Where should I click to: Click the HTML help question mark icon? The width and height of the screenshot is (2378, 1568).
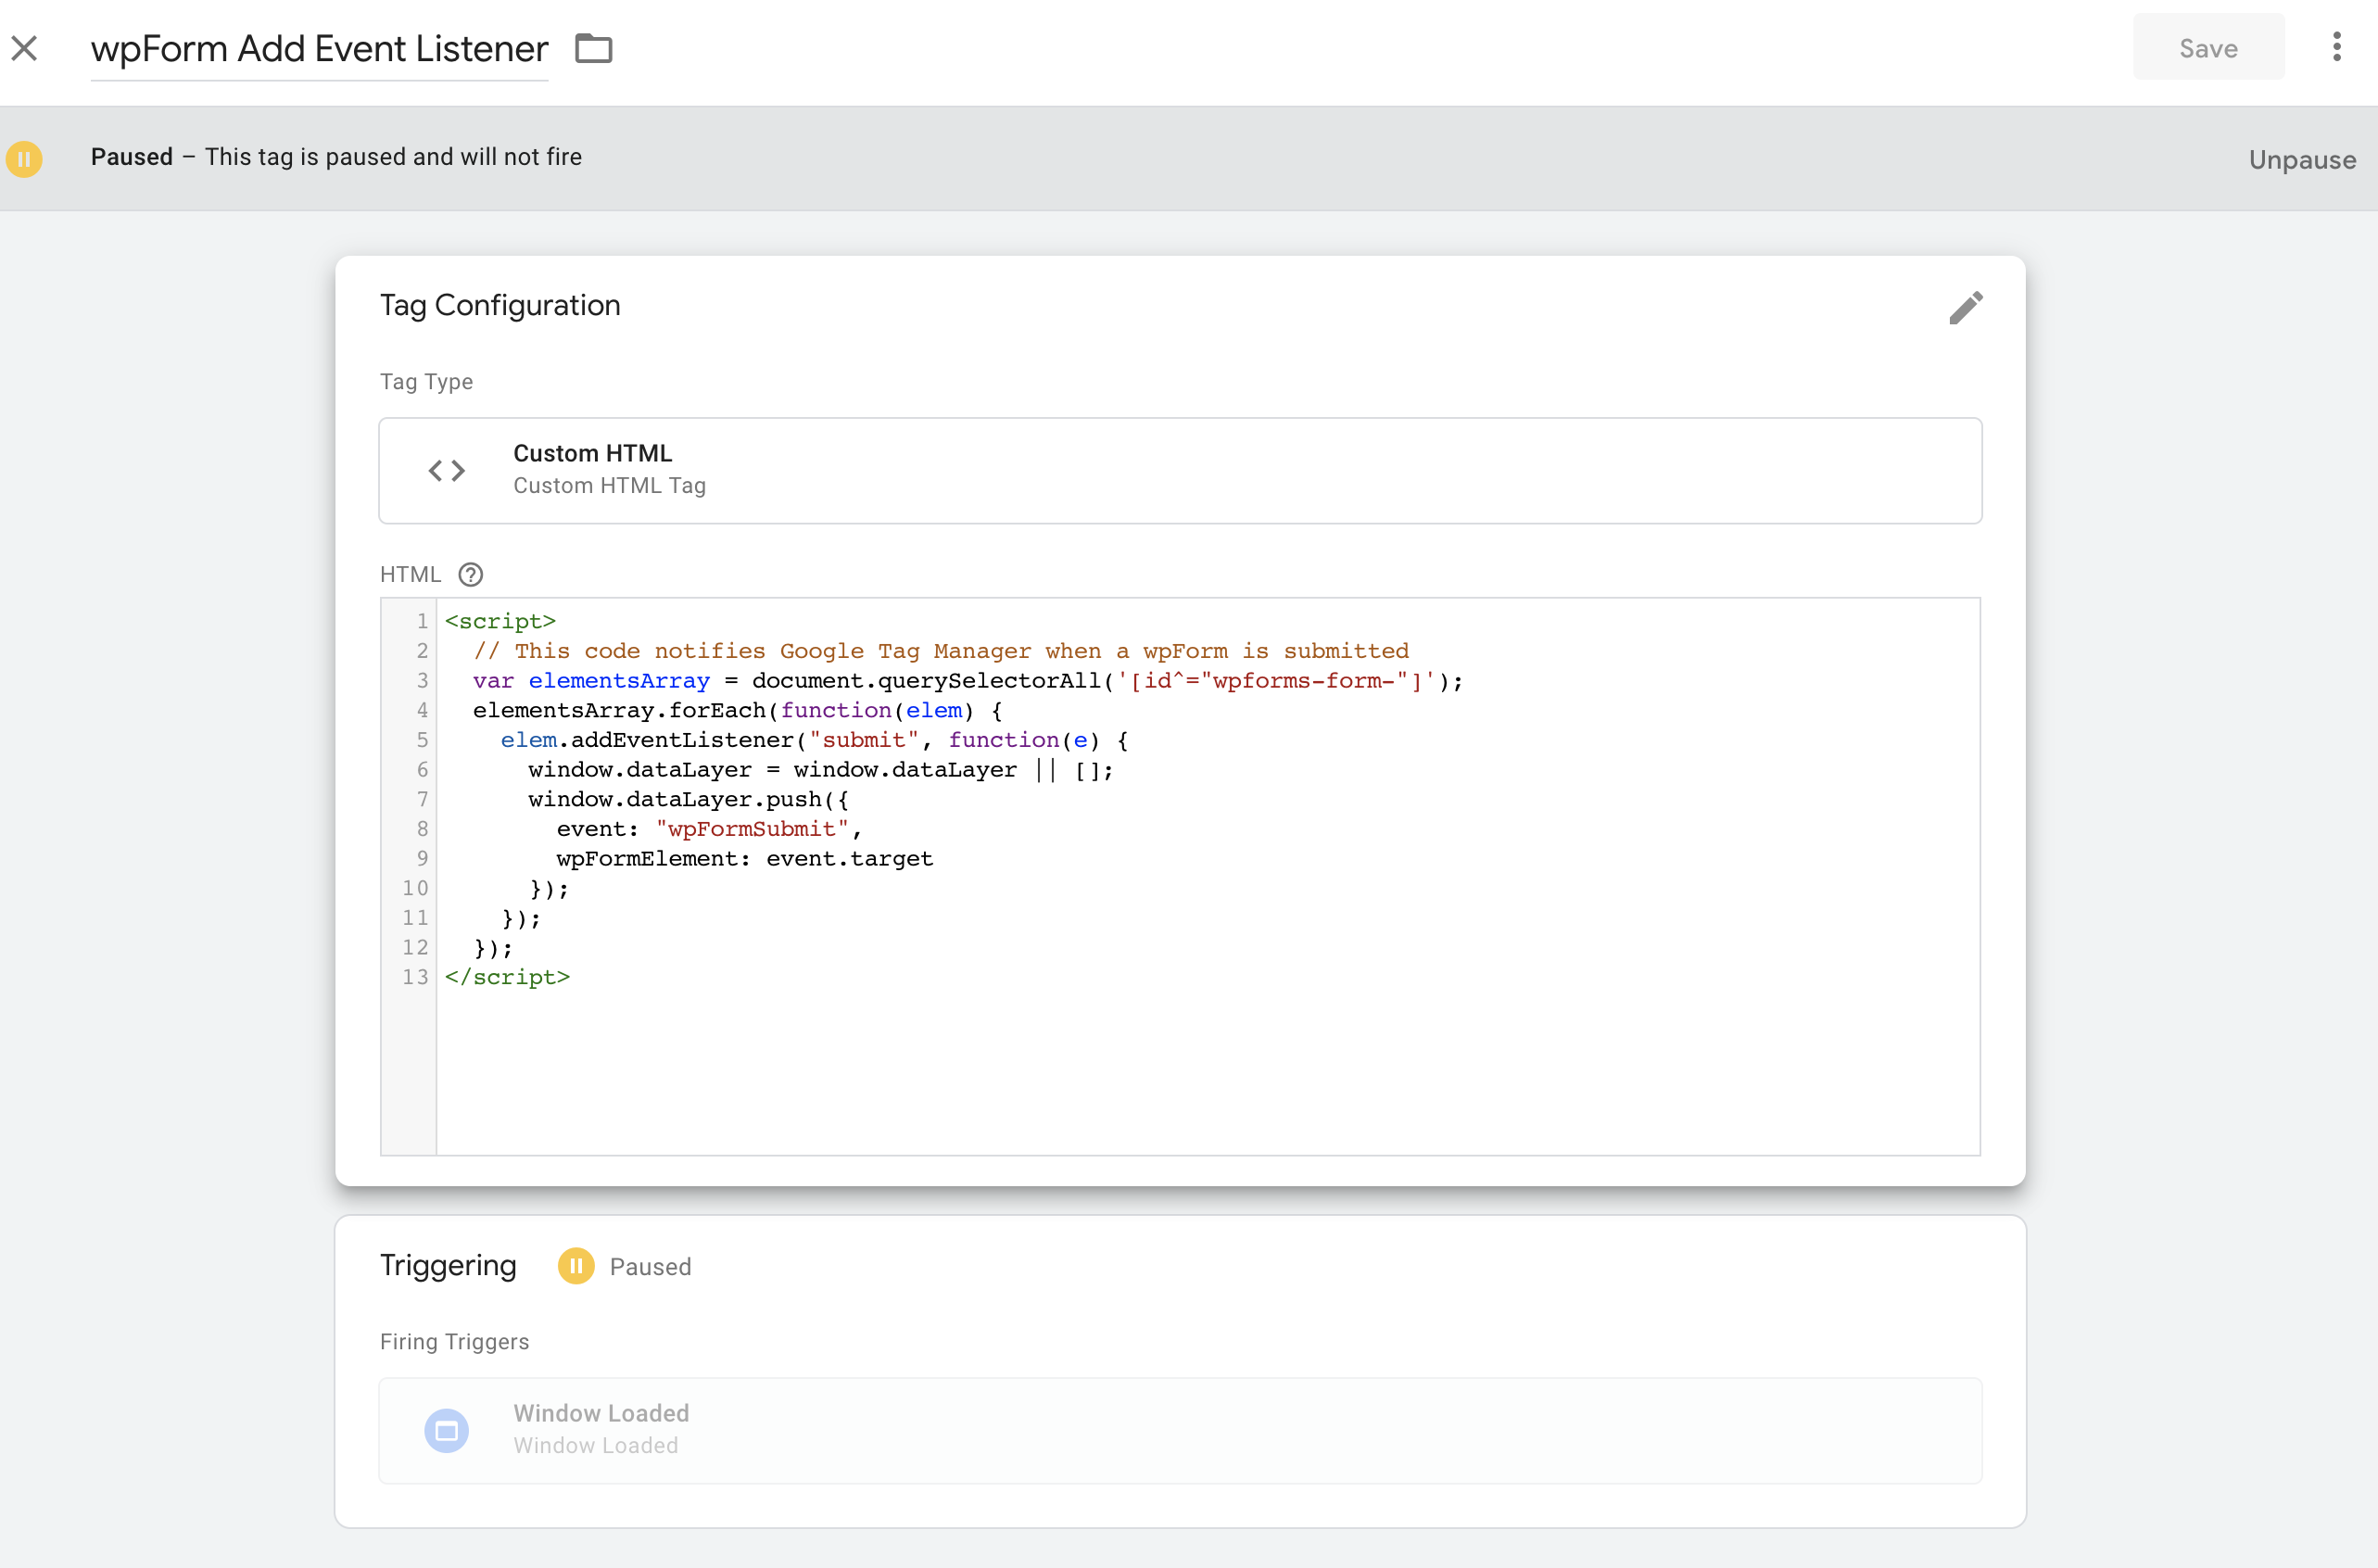pos(470,574)
